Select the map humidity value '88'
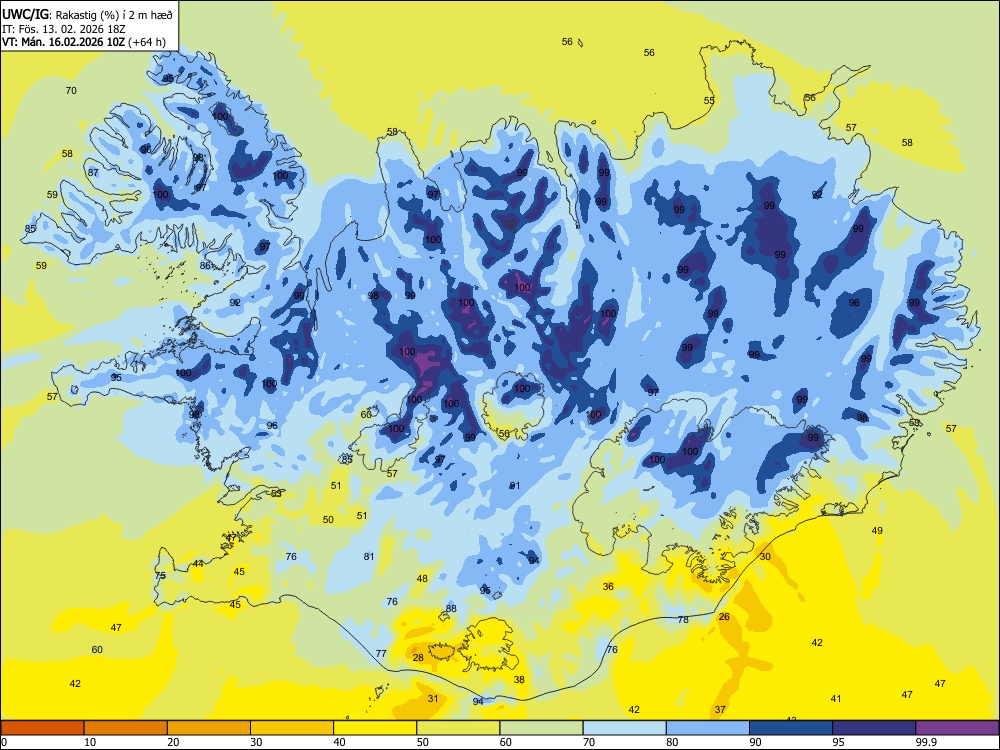This screenshot has height=750, width=1000. pyautogui.click(x=451, y=608)
